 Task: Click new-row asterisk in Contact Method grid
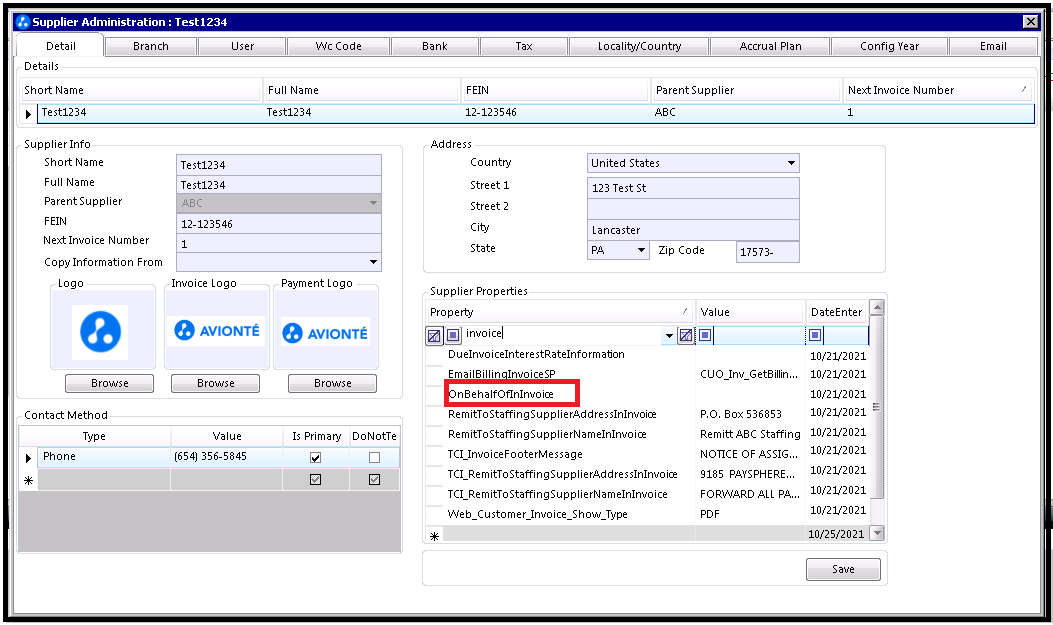[x=28, y=481]
